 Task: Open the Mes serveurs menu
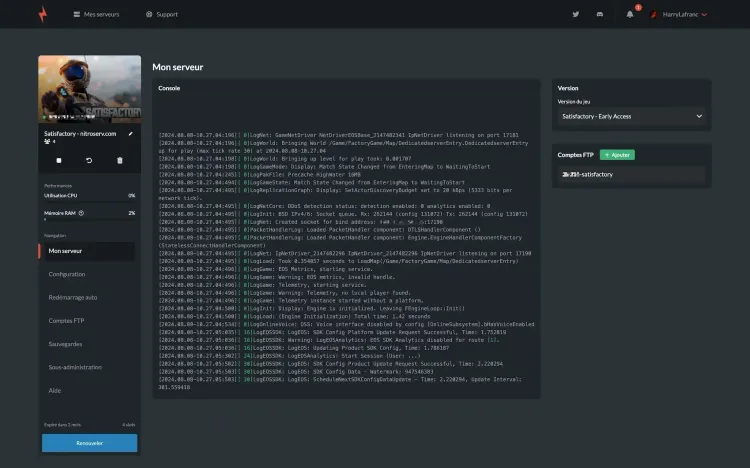pyautogui.click(x=96, y=14)
